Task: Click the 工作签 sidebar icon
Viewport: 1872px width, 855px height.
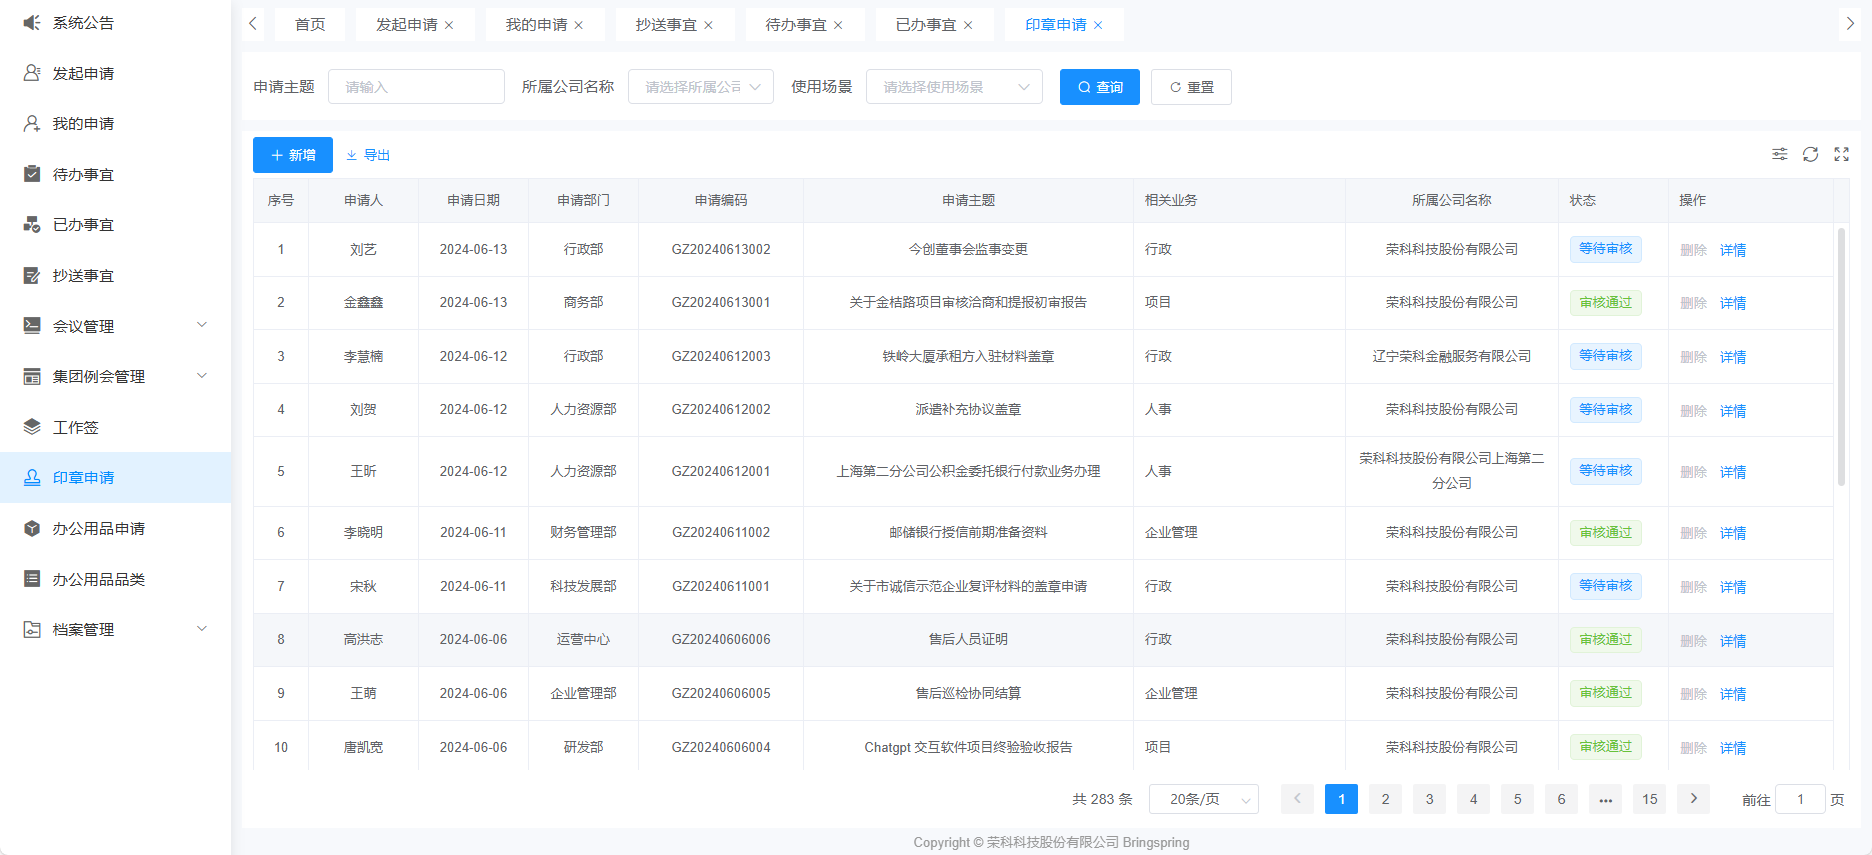Action: click(x=32, y=427)
